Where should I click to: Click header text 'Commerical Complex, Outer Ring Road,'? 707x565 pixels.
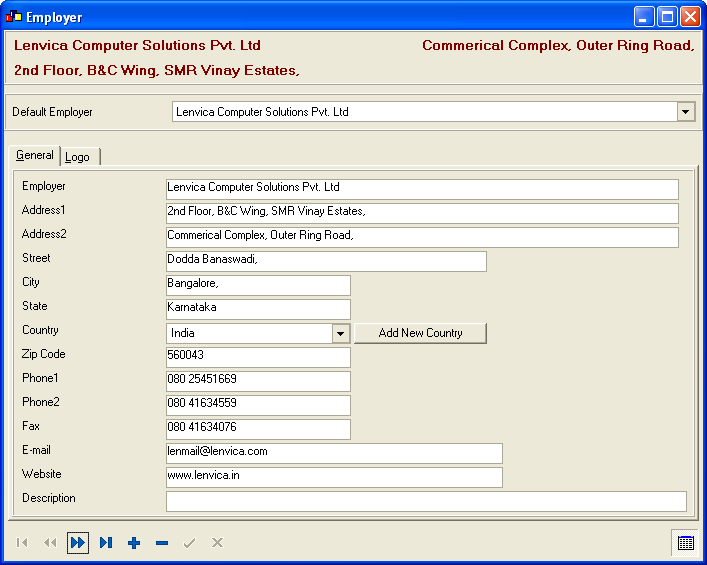pos(558,46)
